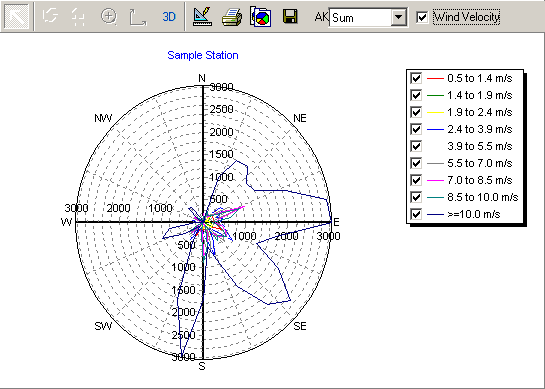Image resolution: width=545 pixels, height=389 pixels.
Task: Click the S compass label
Action: 202,366
